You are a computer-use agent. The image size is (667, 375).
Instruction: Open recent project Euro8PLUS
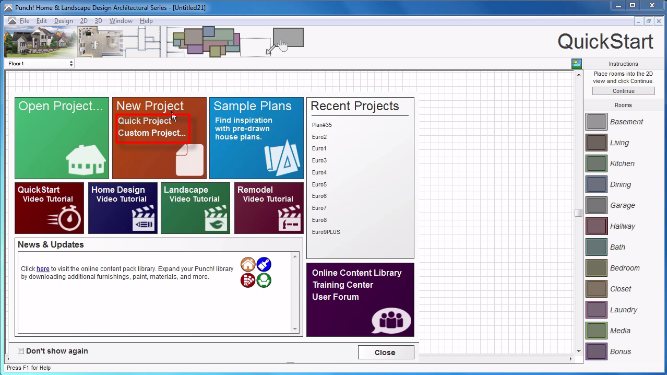(326, 232)
